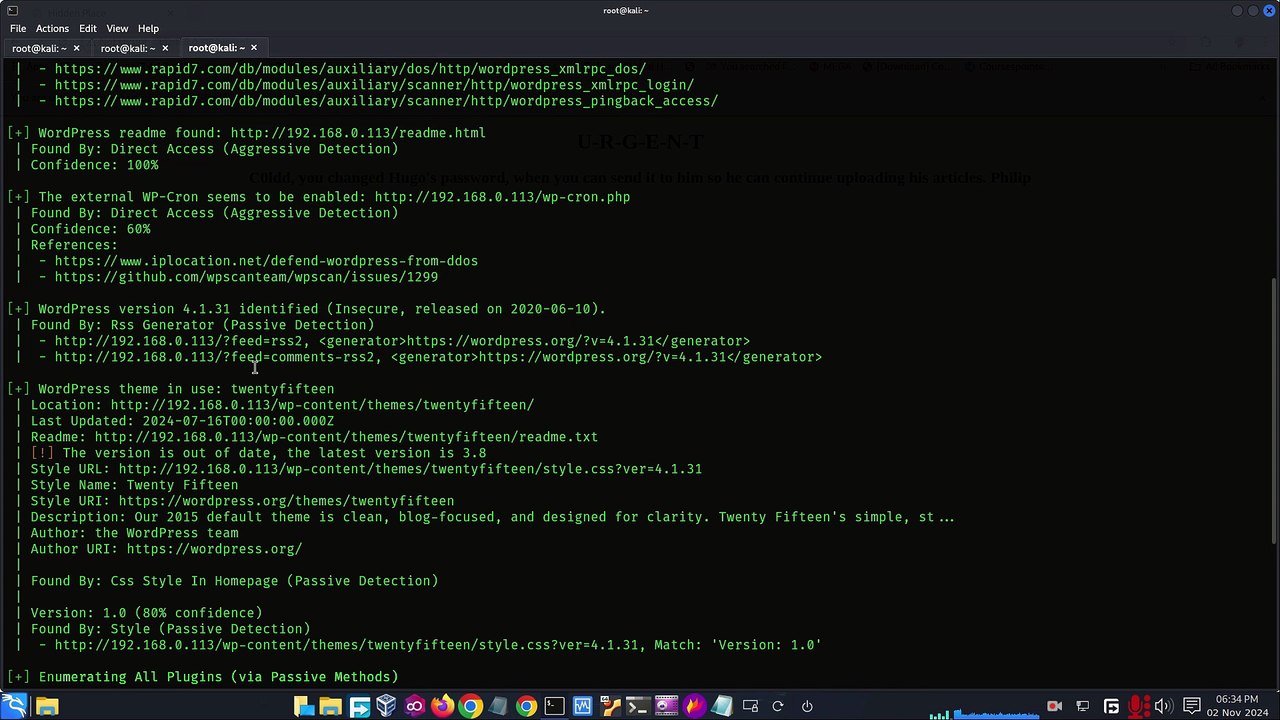Open the video film-strip app icon

coord(666,706)
